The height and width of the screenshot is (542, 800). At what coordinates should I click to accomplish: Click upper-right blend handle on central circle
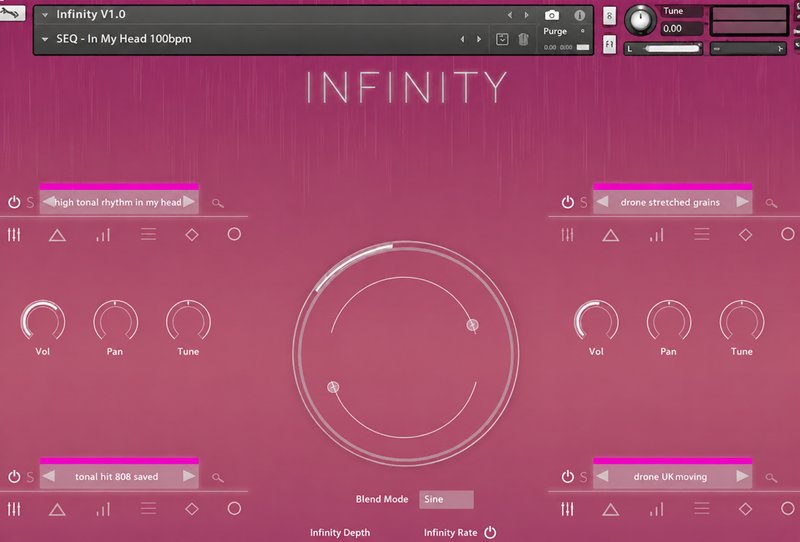[472, 325]
